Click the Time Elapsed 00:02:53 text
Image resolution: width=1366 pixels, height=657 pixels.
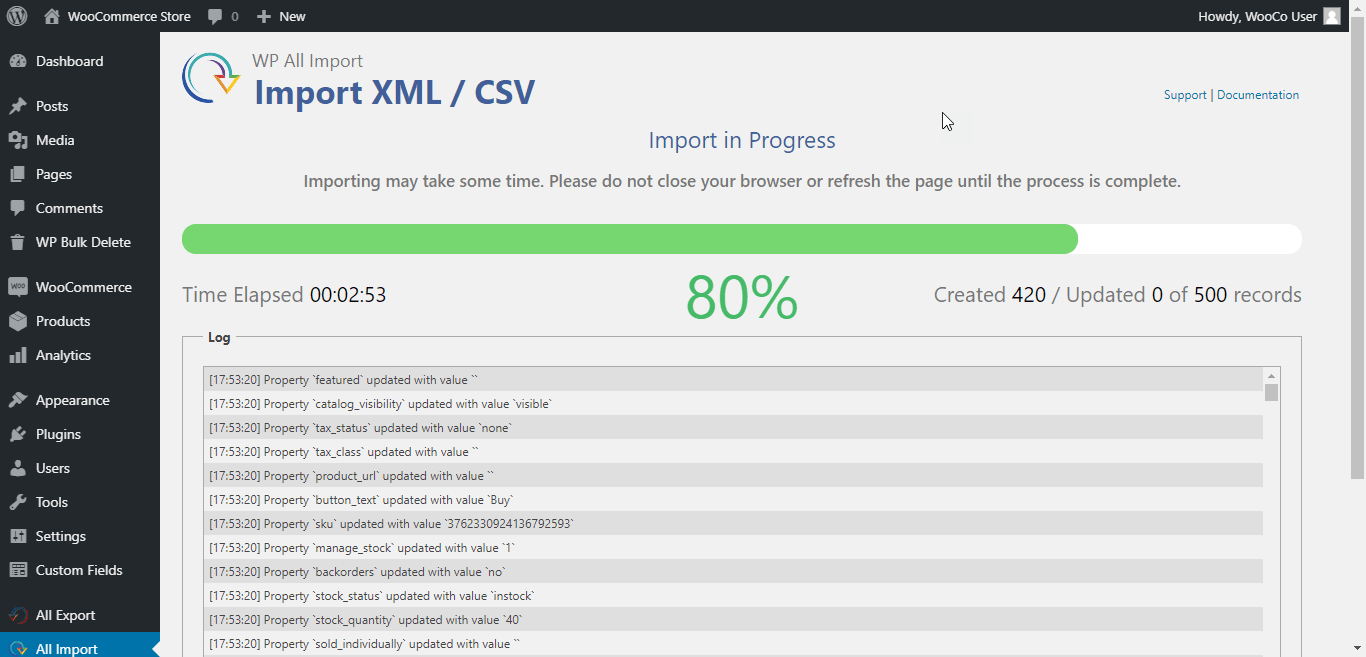(x=284, y=295)
